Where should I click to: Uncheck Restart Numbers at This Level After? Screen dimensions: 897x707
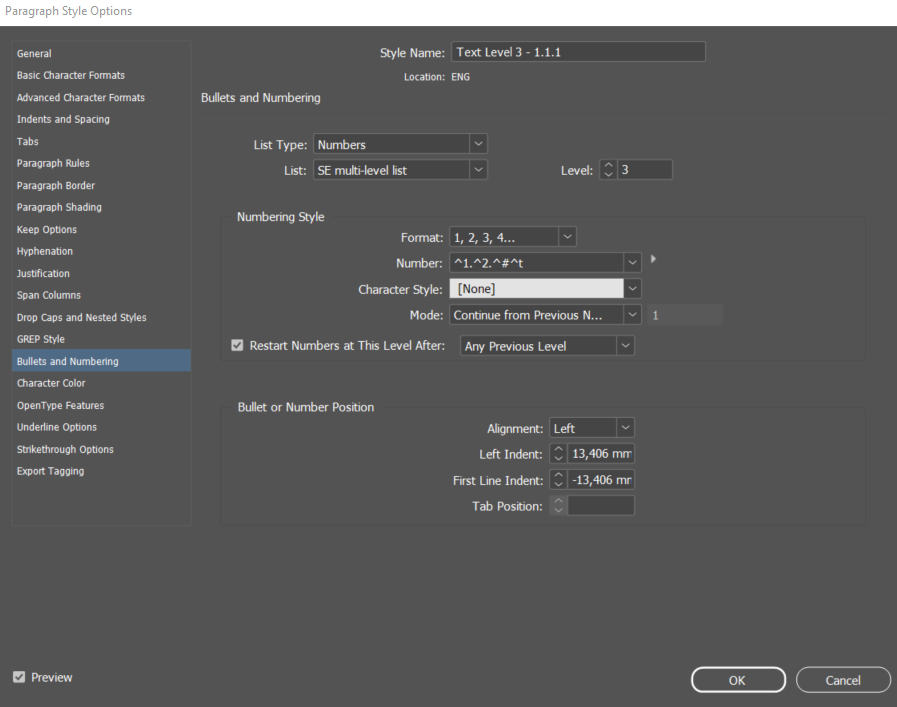click(x=237, y=345)
